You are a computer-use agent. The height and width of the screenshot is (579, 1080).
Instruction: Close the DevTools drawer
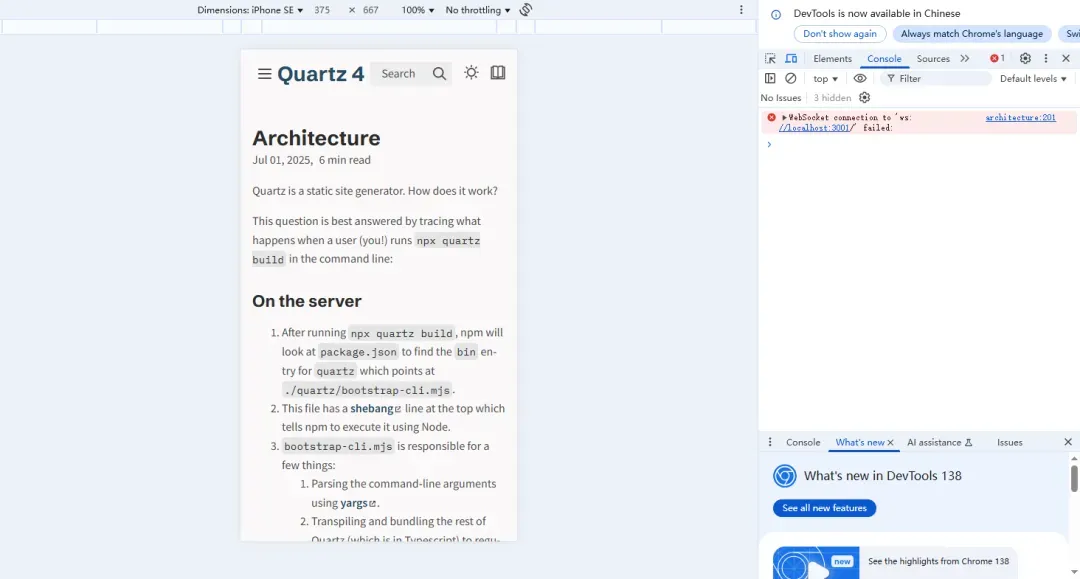point(1068,442)
